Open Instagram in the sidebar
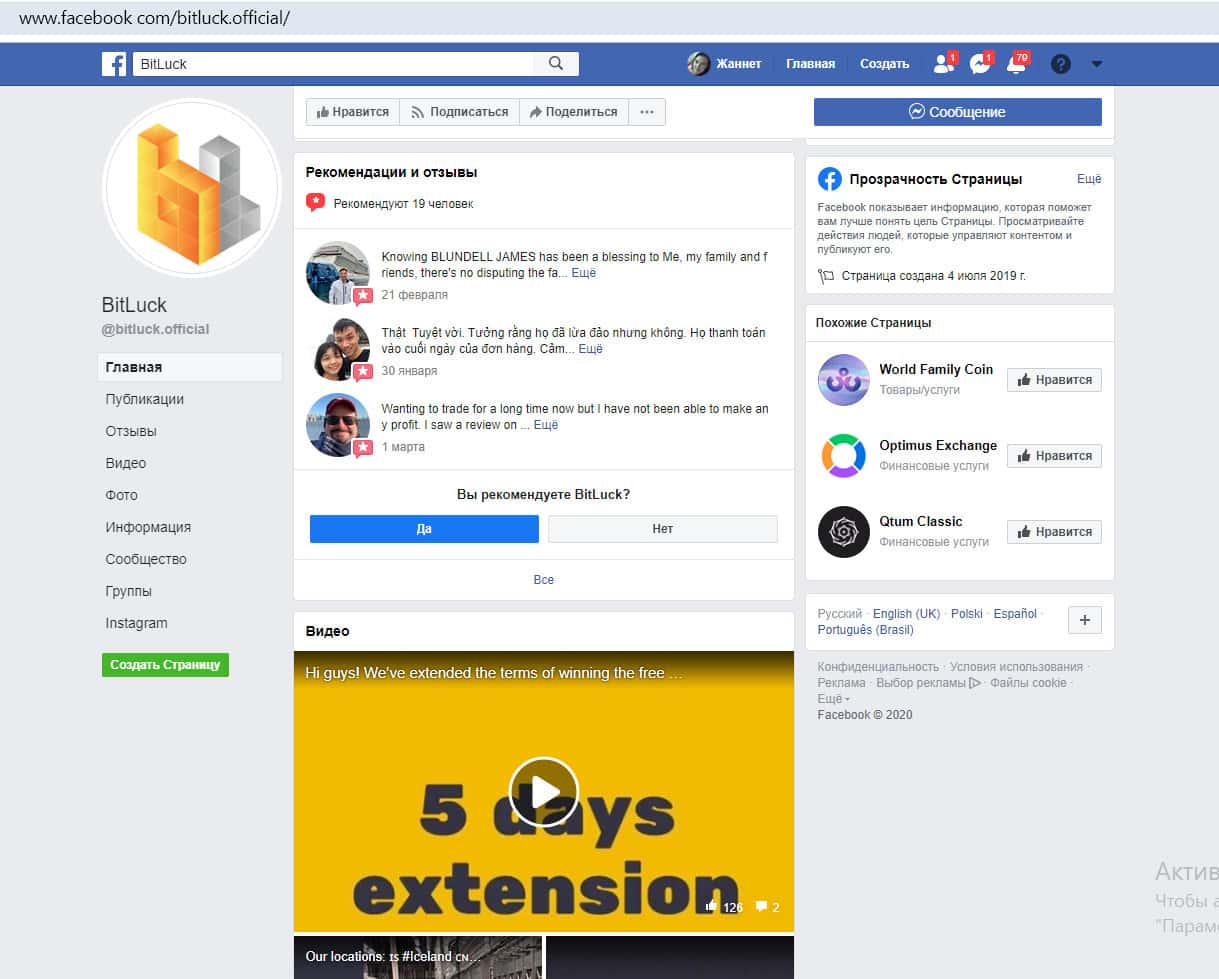 [x=137, y=623]
